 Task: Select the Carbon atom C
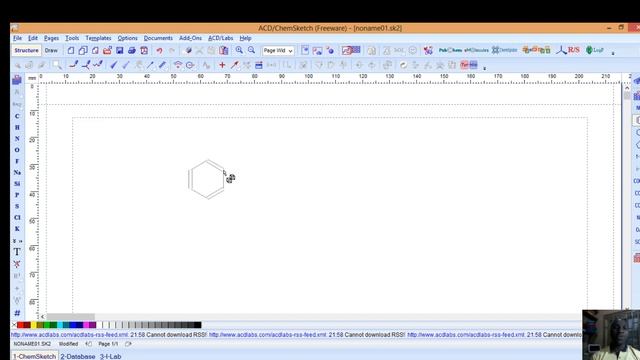click(x=17, y=116)
